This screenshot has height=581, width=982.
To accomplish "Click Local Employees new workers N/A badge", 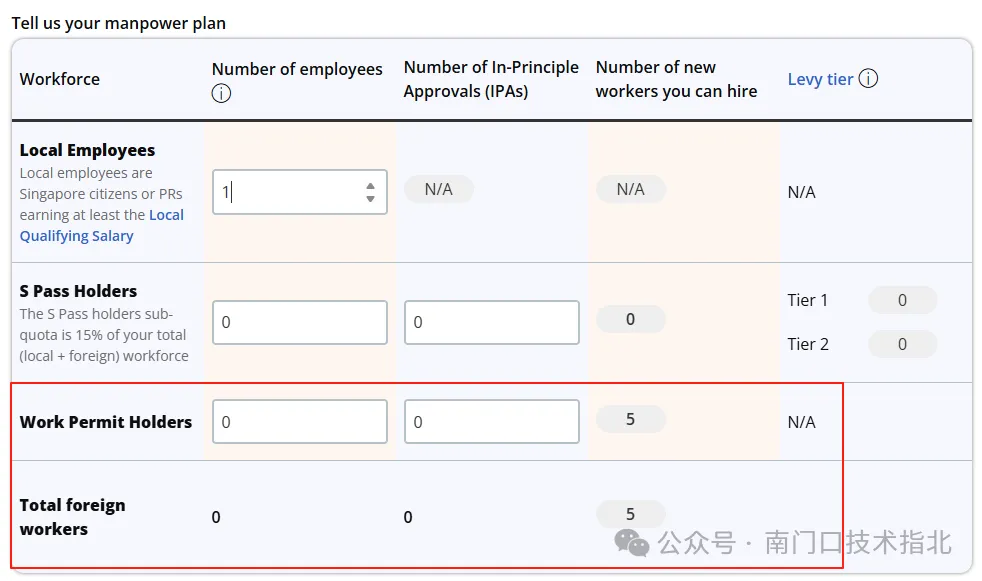I will [x=630, y=189].
